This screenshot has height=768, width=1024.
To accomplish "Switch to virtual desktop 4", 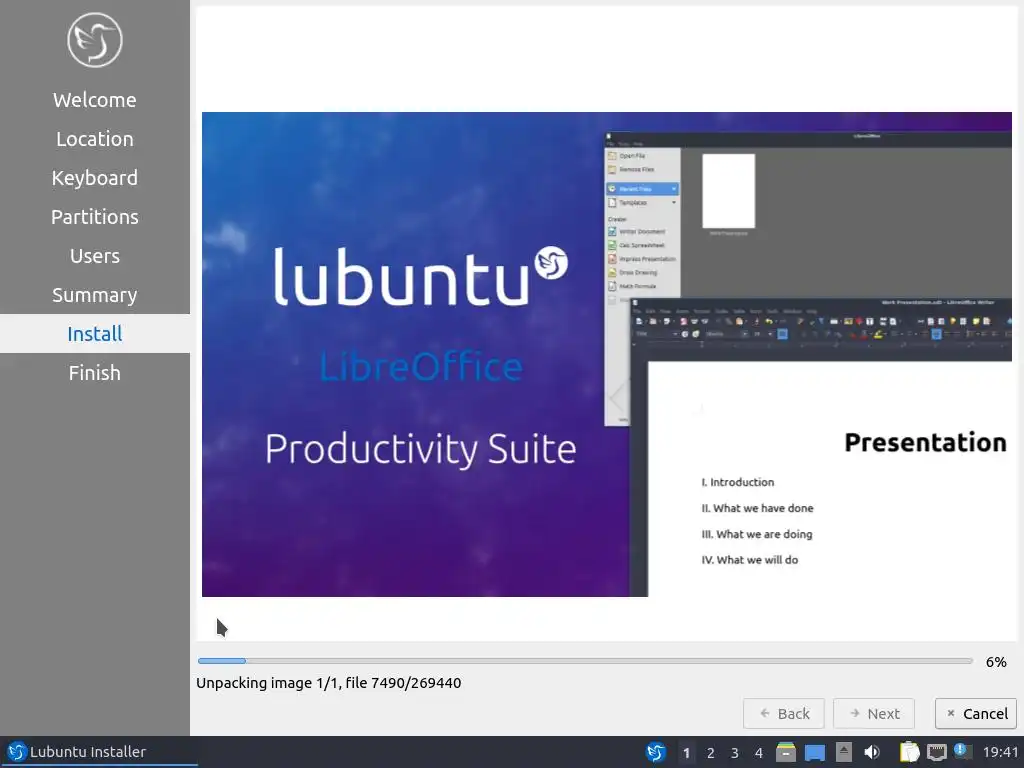I will [759, 753].
